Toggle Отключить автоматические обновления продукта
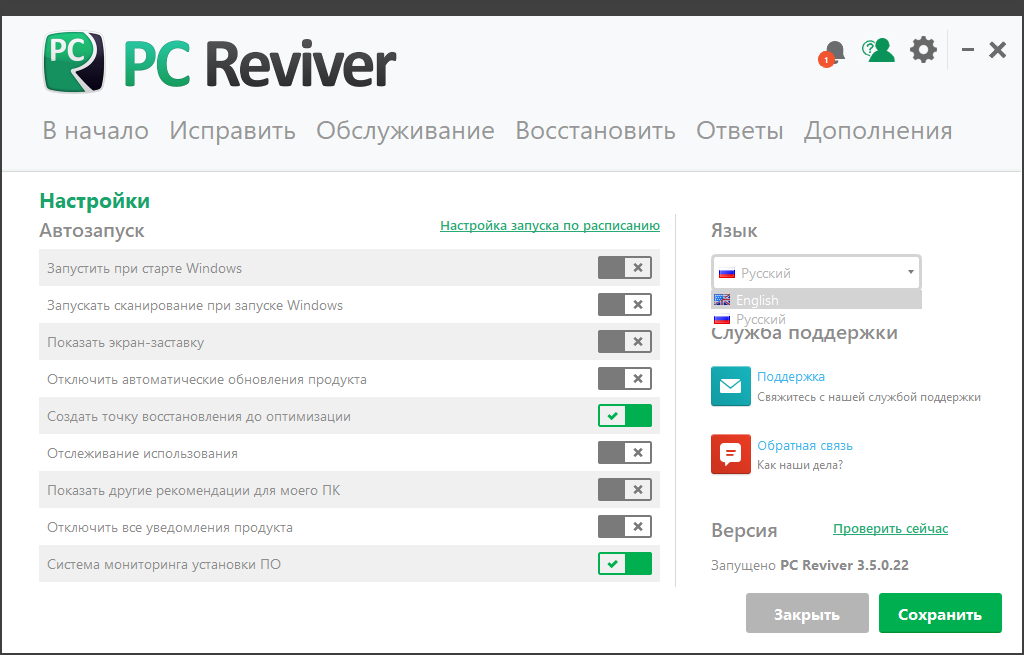1024x655 pixels. [625, 379]
